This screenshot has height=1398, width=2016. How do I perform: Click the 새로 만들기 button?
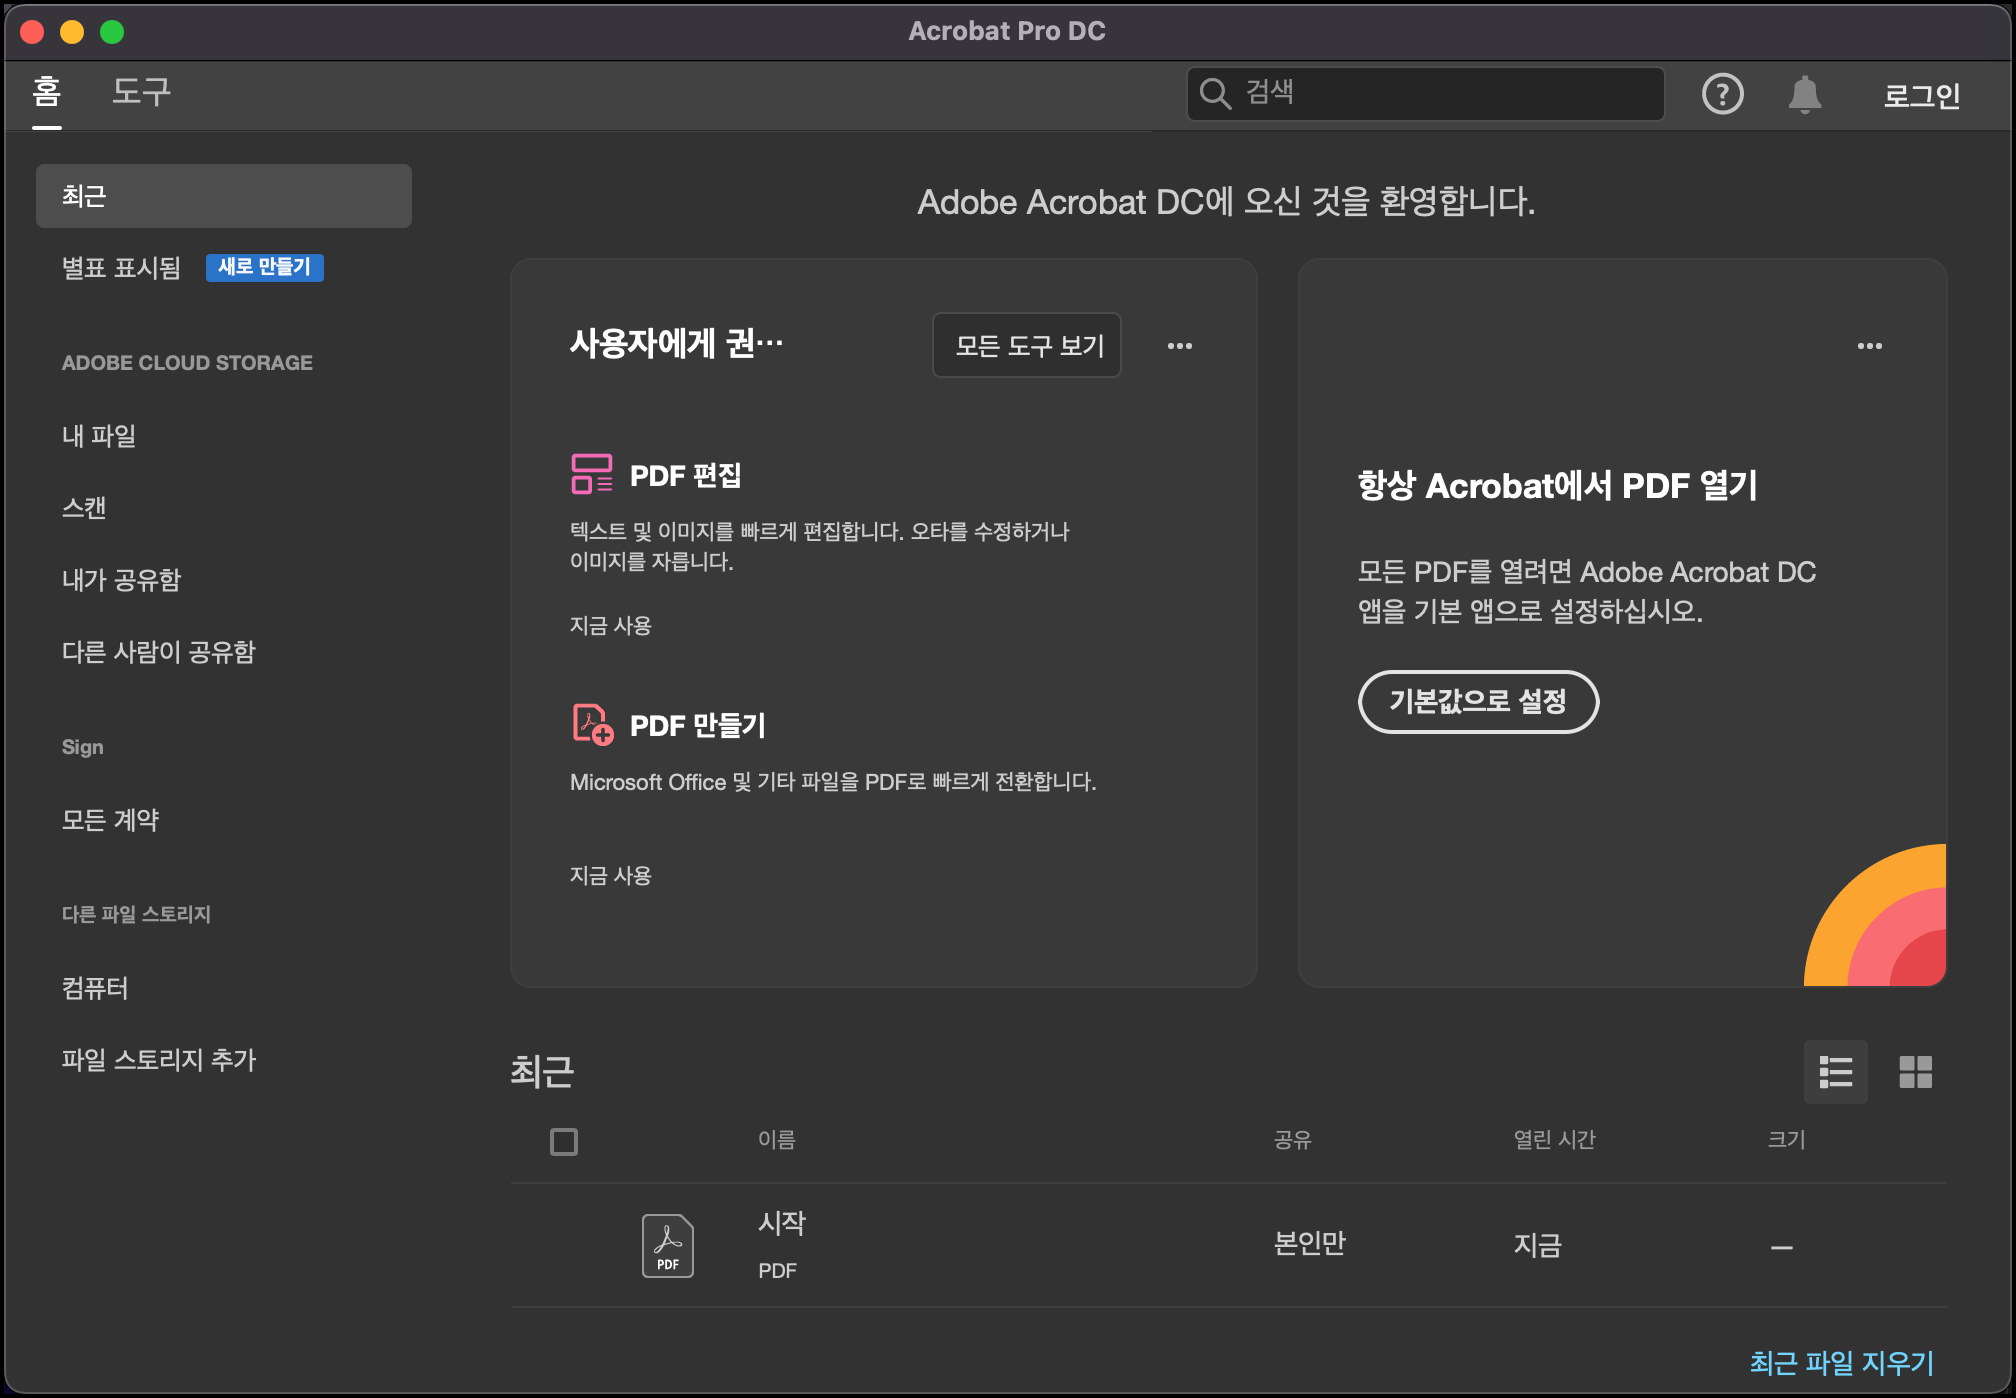(x=264, y=268)
